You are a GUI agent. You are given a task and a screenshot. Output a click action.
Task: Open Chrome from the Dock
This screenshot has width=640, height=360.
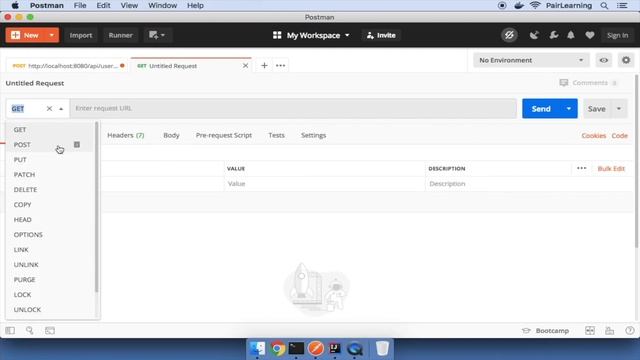pos(278,349)
